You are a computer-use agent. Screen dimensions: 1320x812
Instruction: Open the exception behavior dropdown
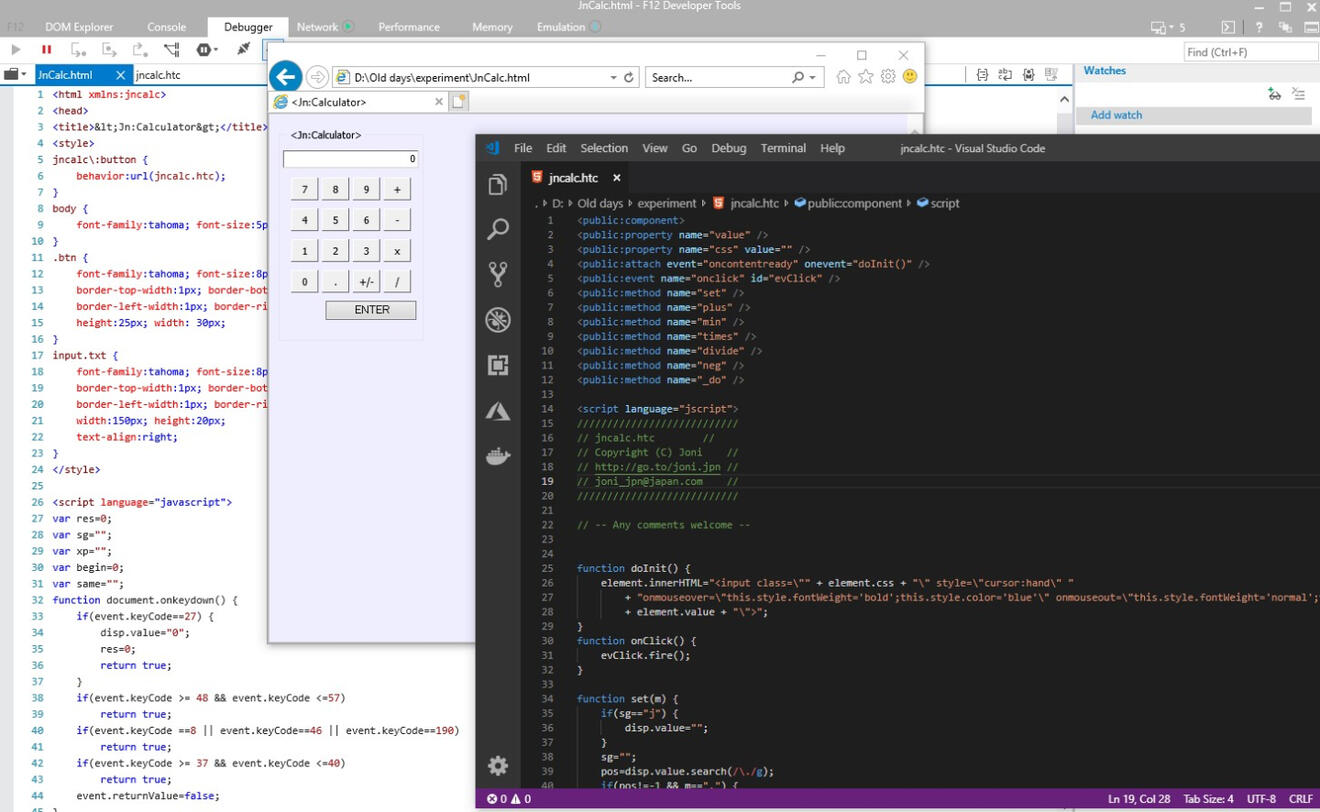[x=207, y=49]
